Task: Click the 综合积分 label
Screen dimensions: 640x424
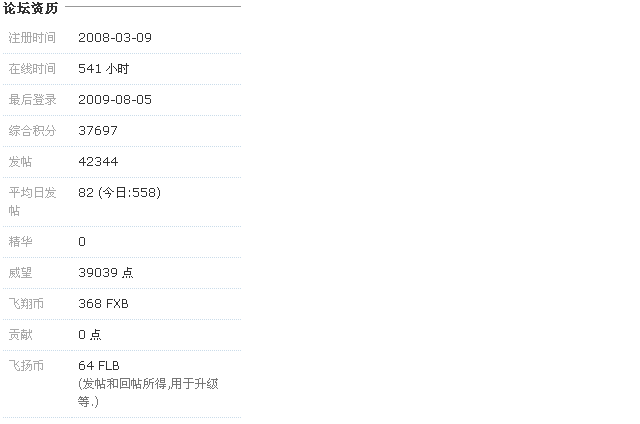Action: tap(32, 131)
